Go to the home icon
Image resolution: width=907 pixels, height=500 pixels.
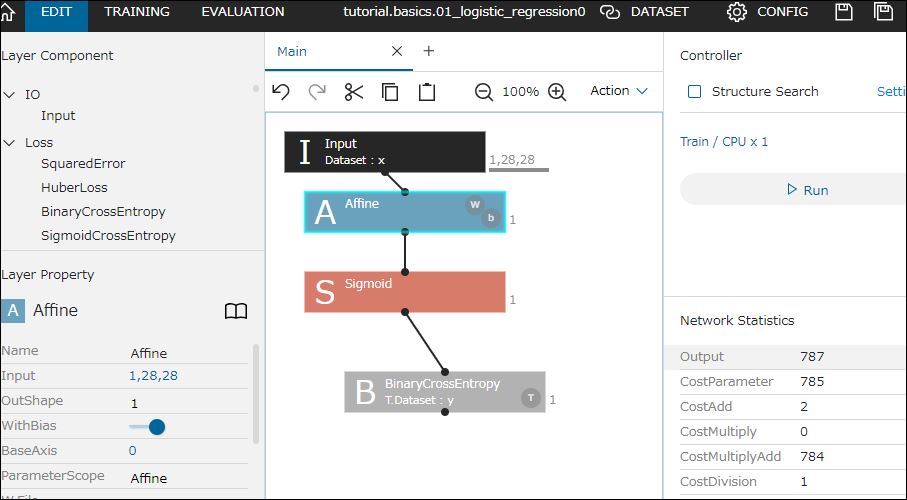coord(8,13)
